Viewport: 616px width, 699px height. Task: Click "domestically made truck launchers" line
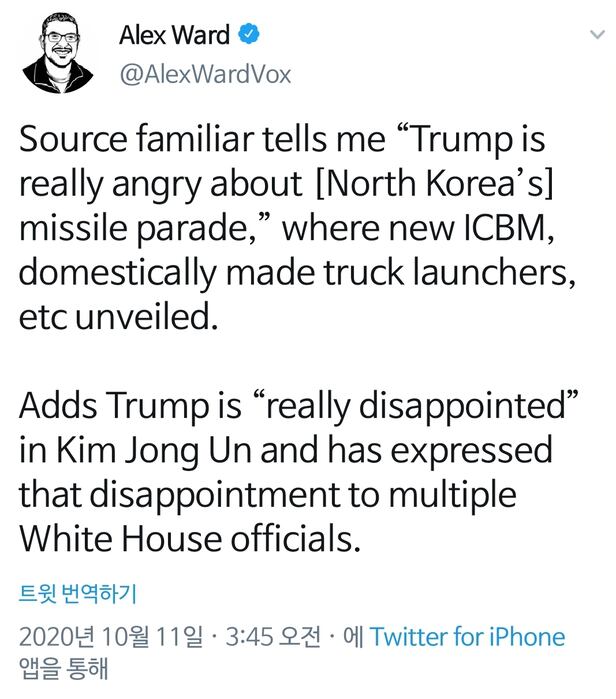click(297, 274)
